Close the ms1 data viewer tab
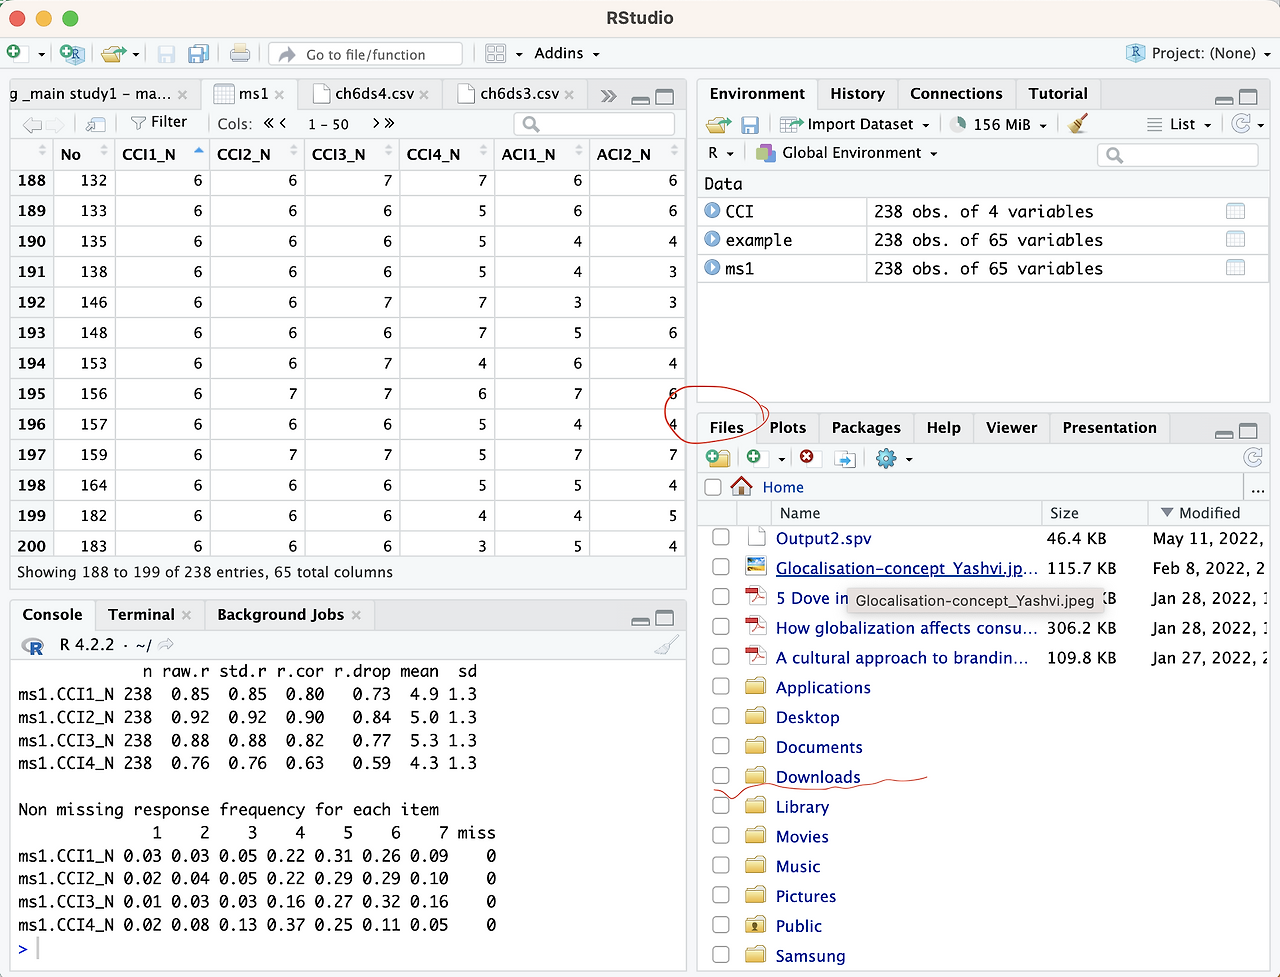This screenshot has height=977, width=1280. click(x=279, y=95)
